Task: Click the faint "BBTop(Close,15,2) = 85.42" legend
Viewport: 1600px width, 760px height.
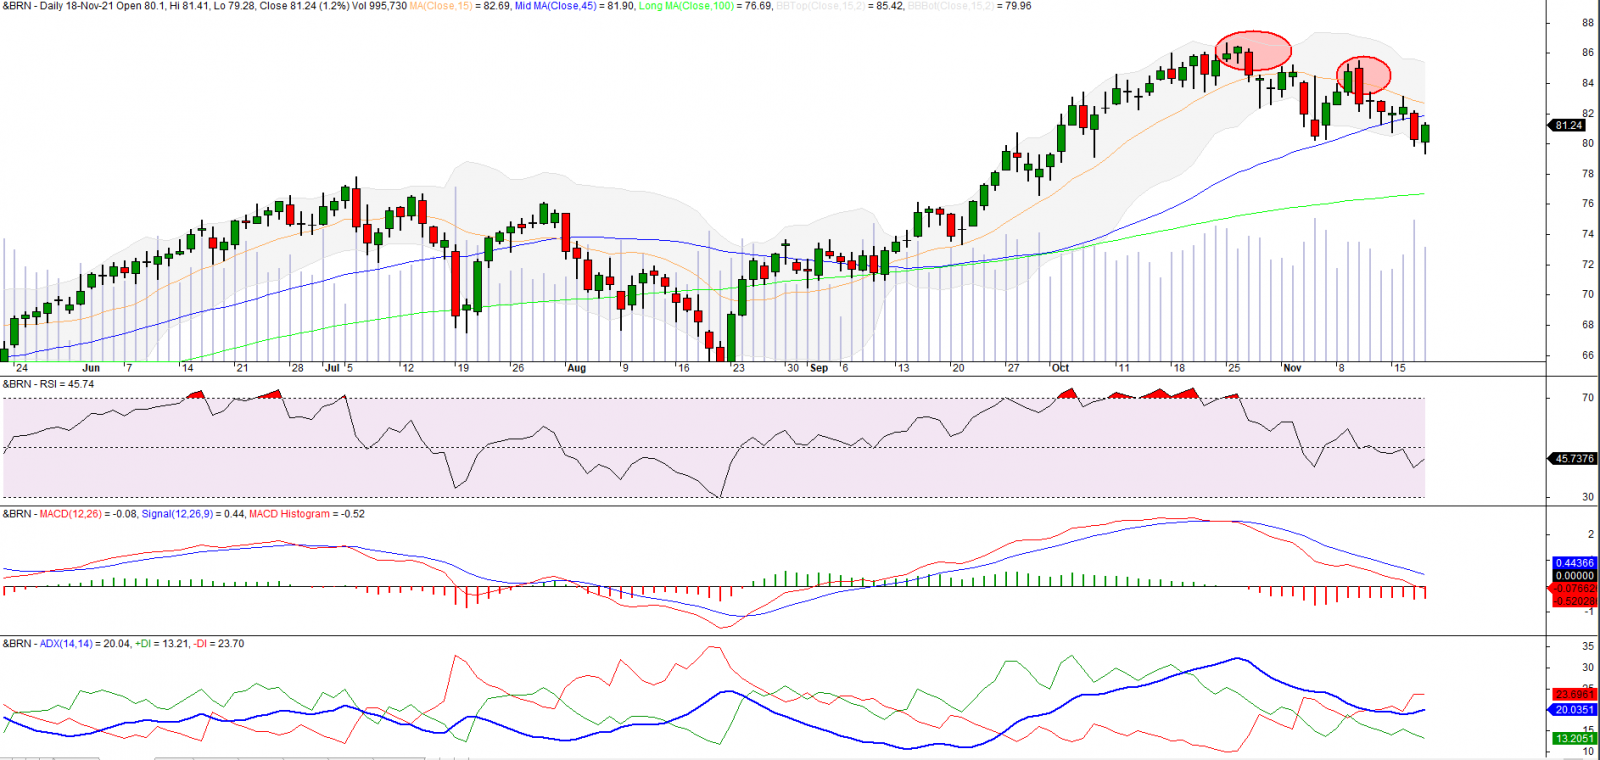Action: pos(840,6)
